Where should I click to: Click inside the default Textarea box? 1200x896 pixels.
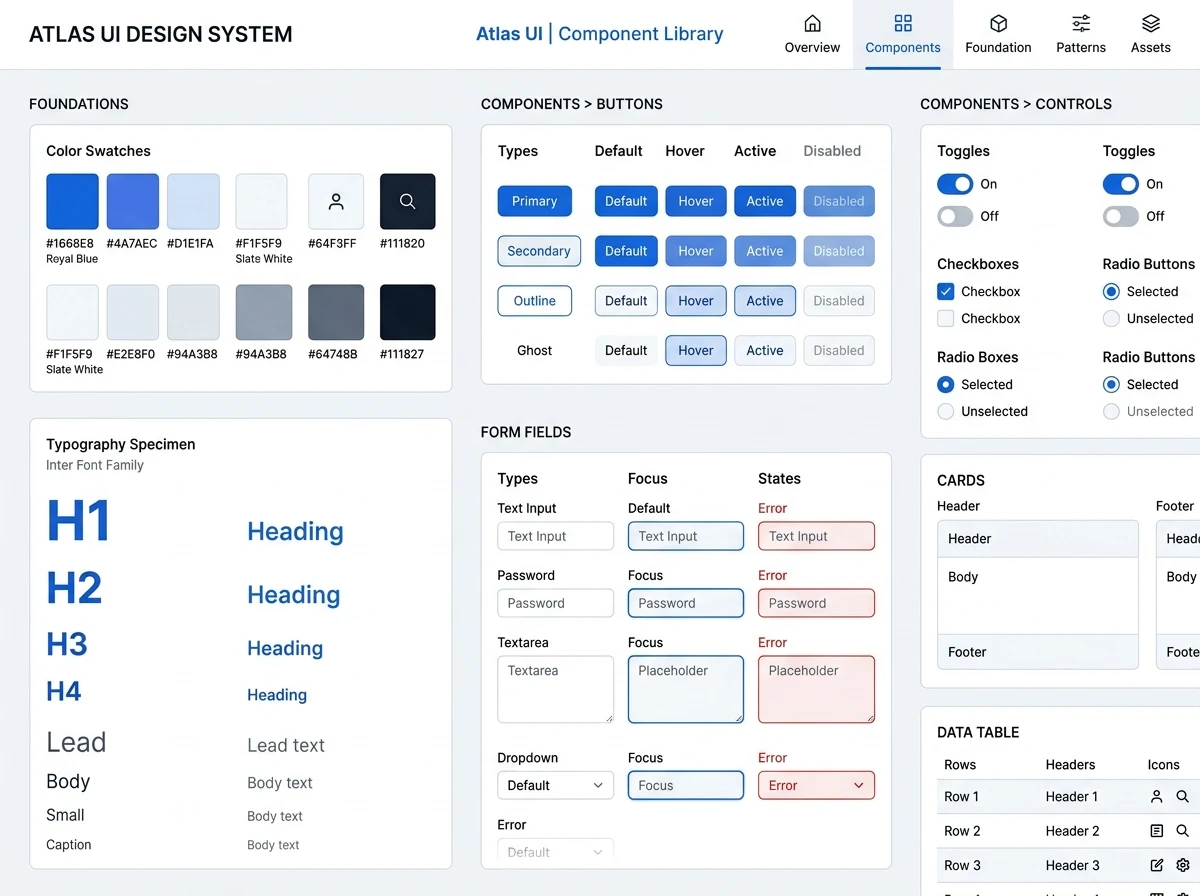coord(555,689)
